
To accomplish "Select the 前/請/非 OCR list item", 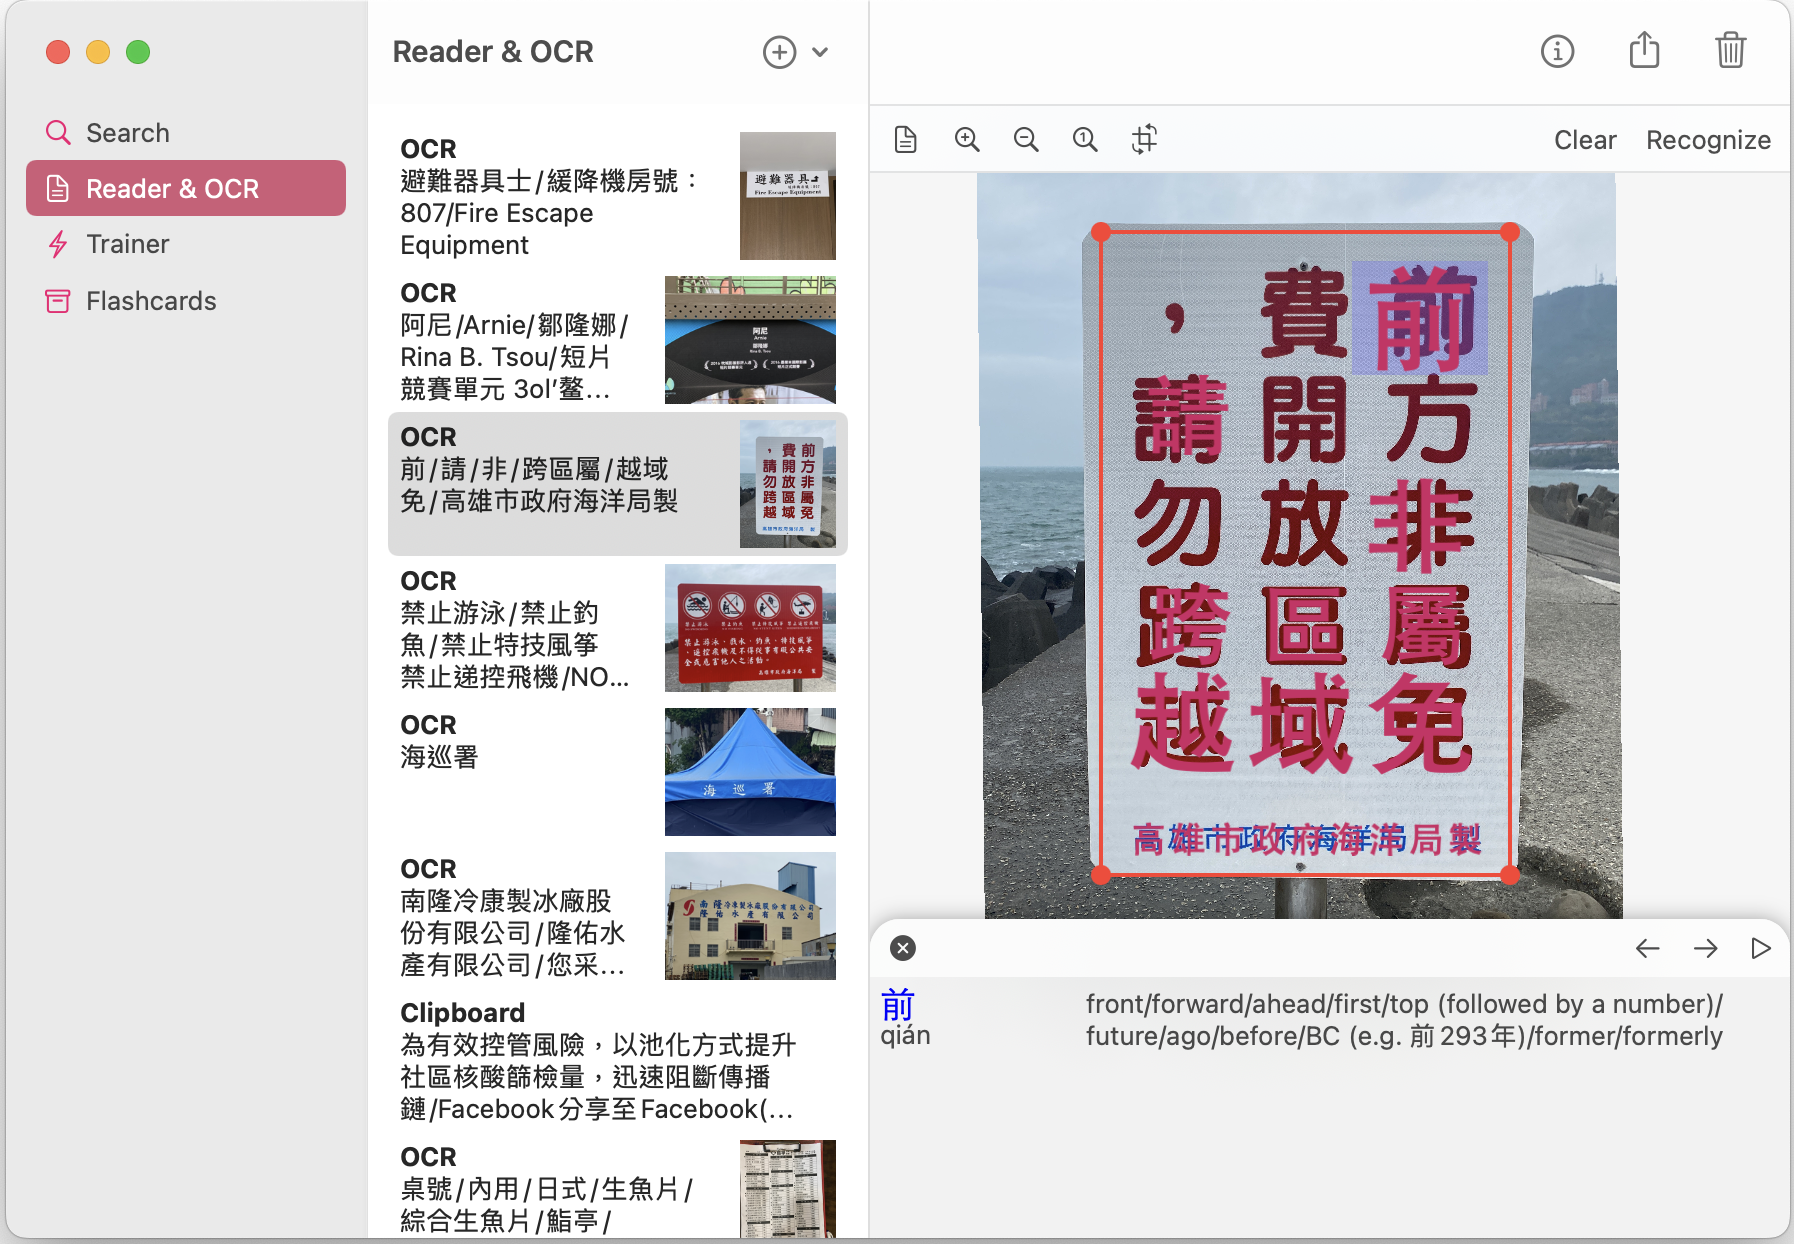I will coord(618,484).
